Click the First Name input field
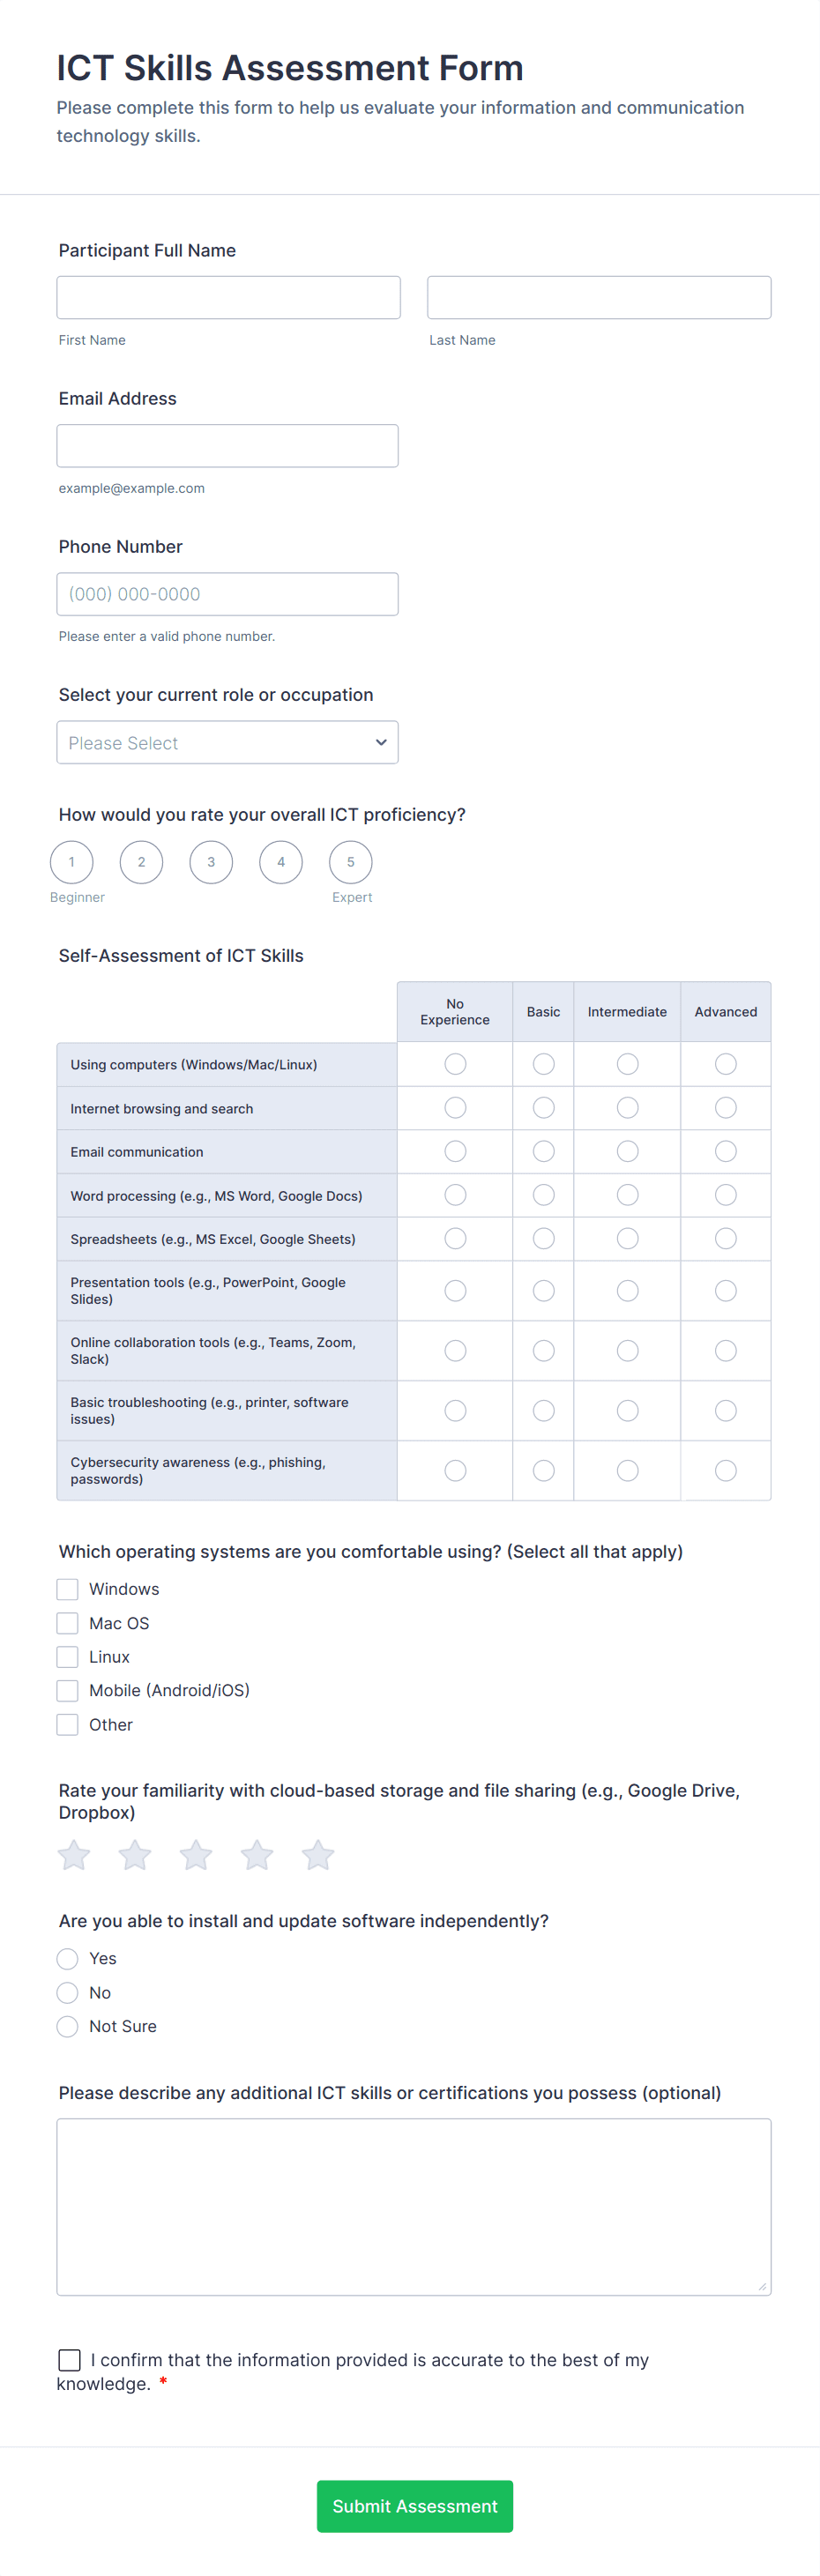The width and height of the screenshot is (820, 2576). [x=228, y=298]
